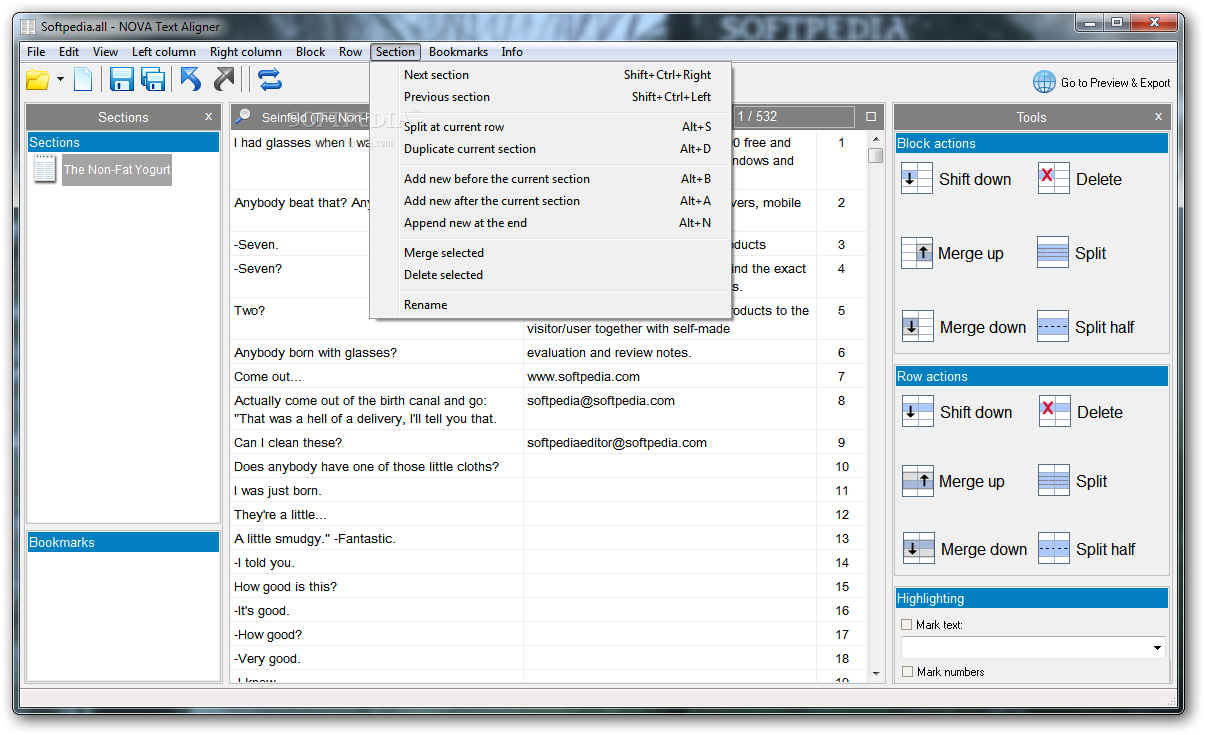Select row 9 cell 'Can I clean these?'
The width and height of the screenshot is (1205, 735).
(377, 443)
